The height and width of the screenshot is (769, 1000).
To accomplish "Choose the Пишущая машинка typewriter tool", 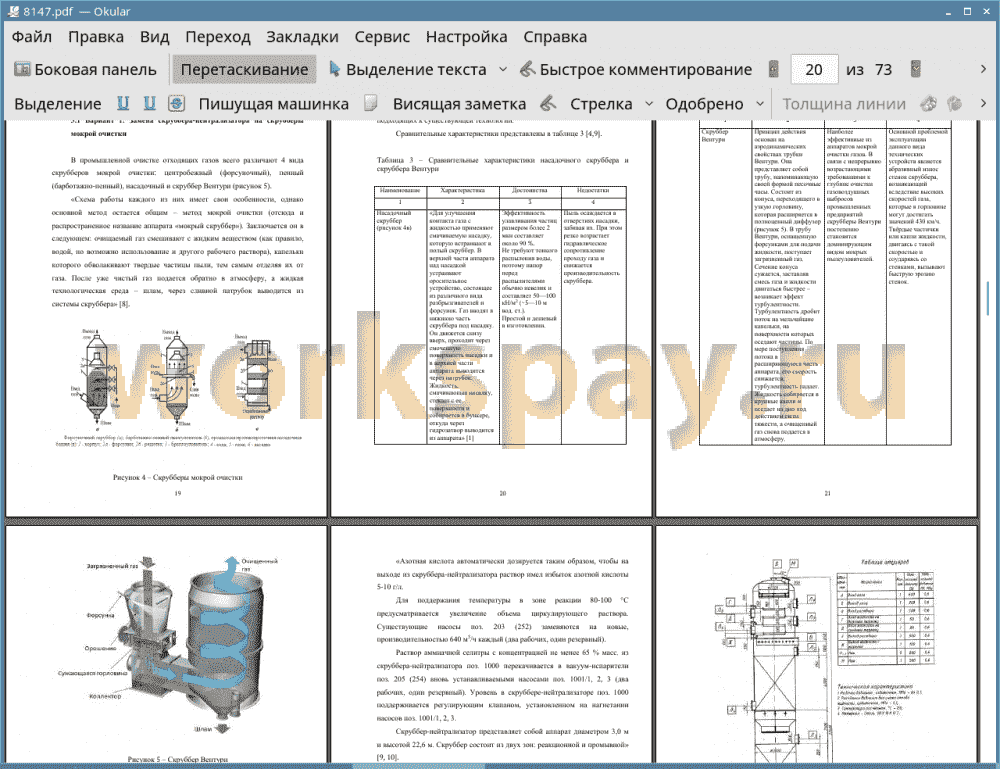I will [x=274, y=104].
